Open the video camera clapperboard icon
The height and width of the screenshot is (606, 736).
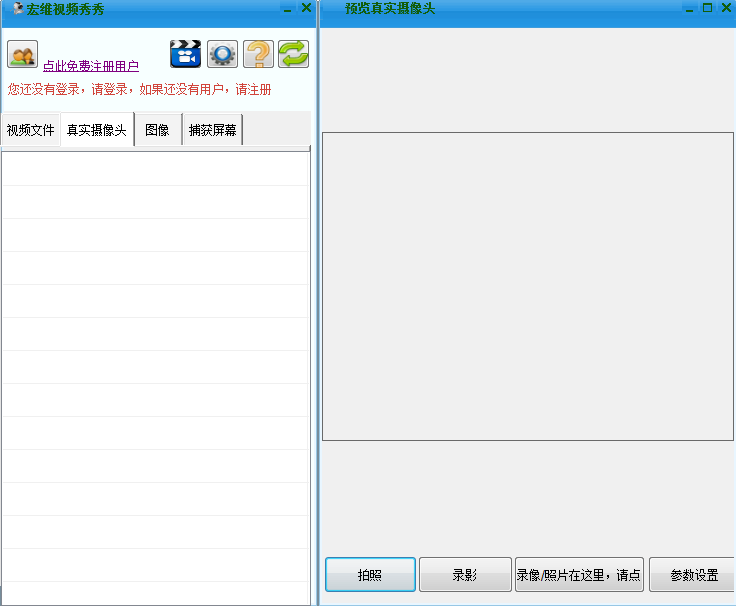tap(185, 54)
